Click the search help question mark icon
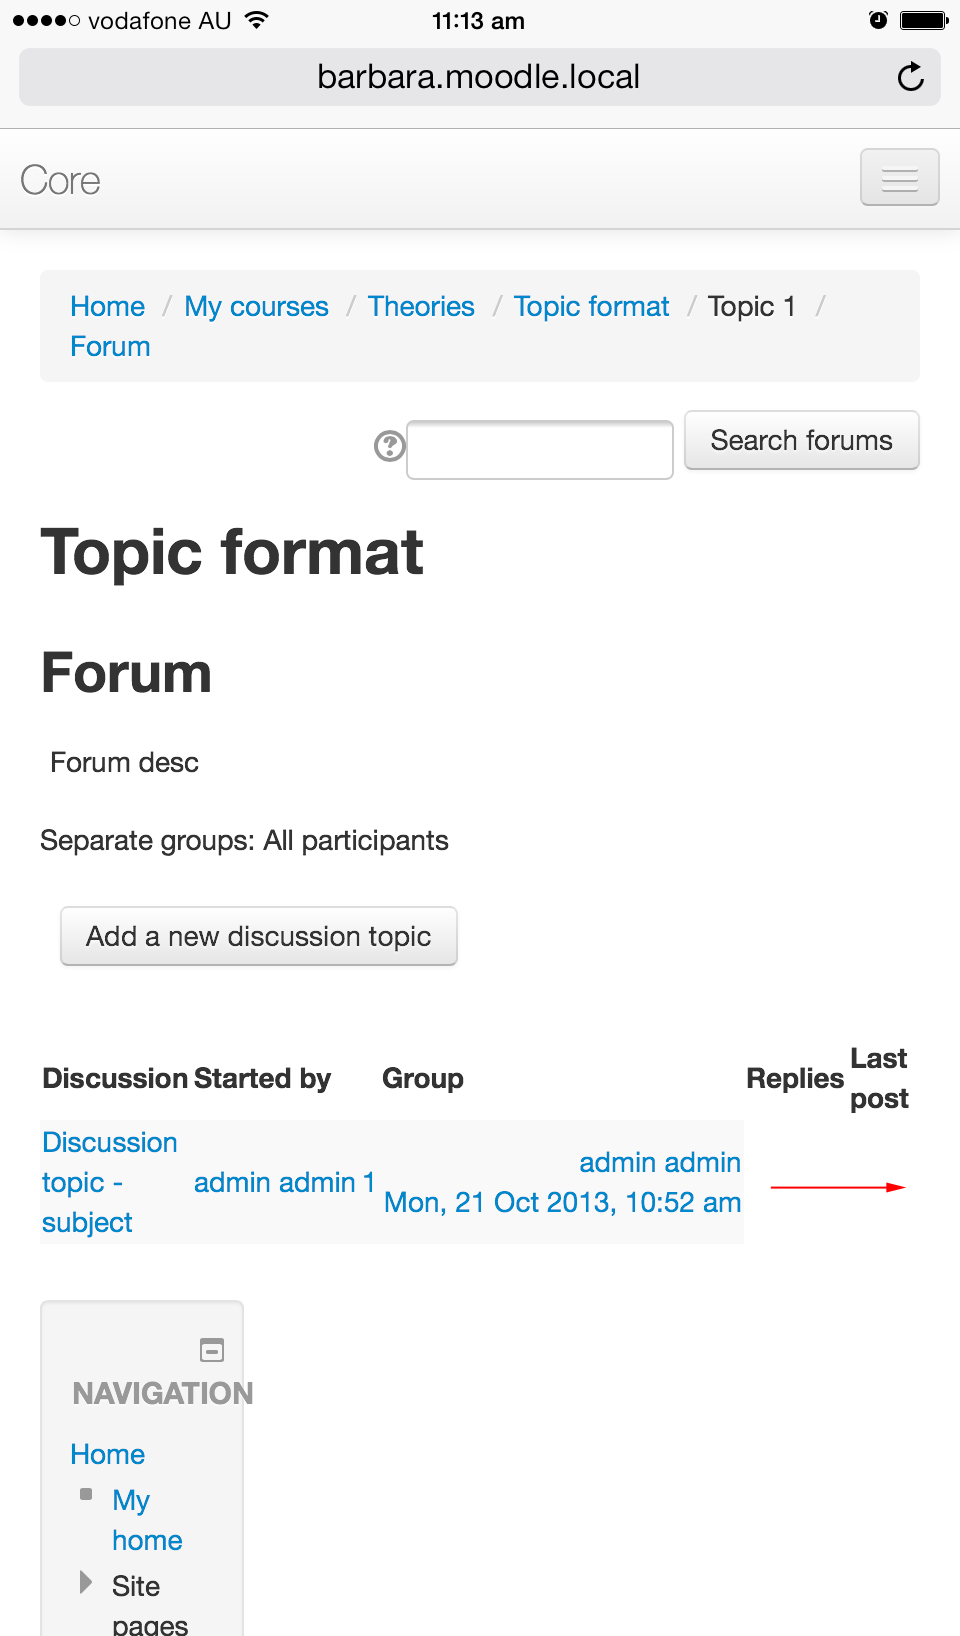The width and height of the screenshot is (960, 1636). pos(389,445)
